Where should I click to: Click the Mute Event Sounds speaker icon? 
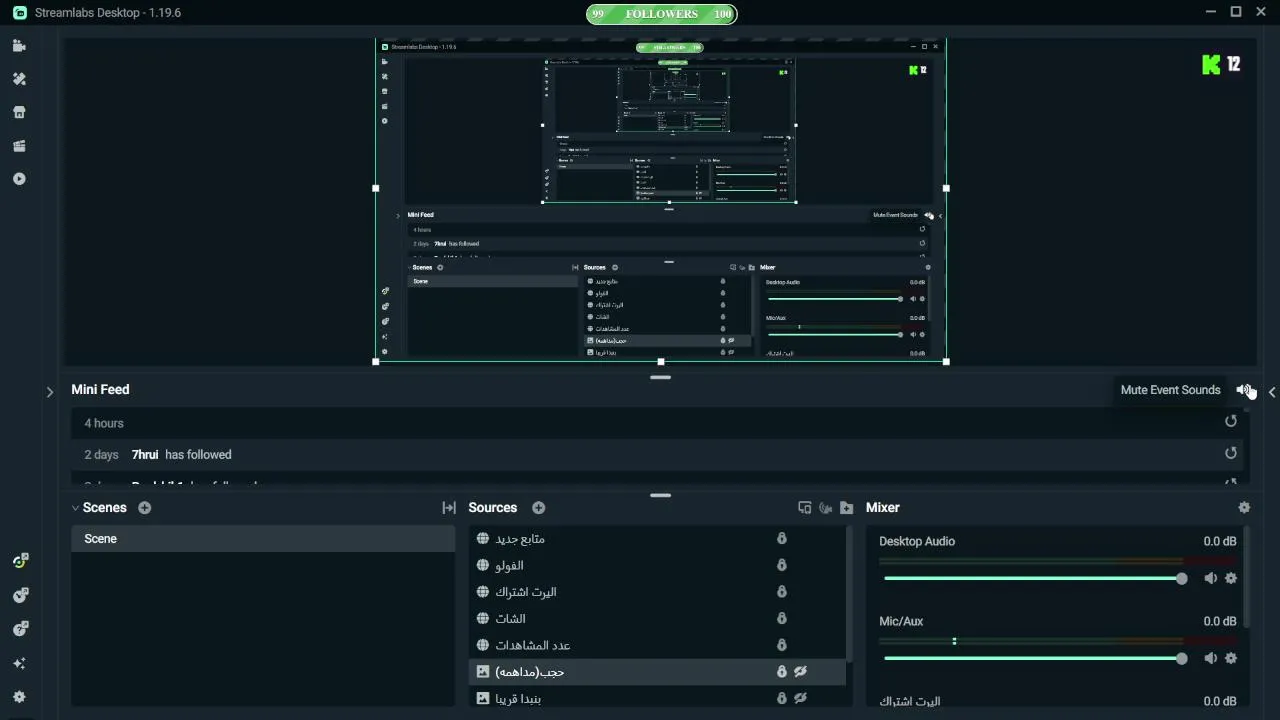[1244, 390]
